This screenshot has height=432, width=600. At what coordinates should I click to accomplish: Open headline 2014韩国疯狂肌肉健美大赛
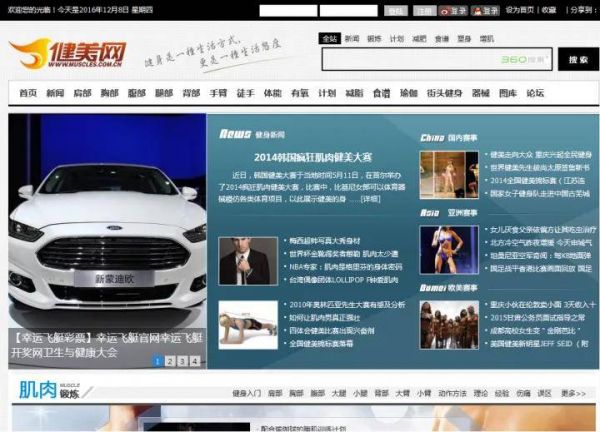(x=312, y=157)
